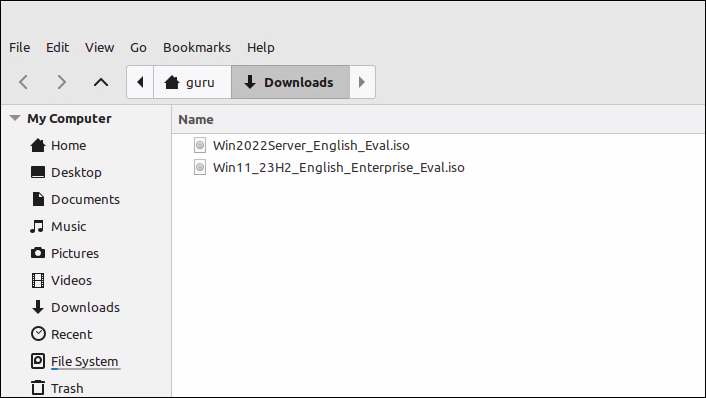Screen dimensions: 706x398
Task: Go up to the parent folder
Action: tap(101, 82)
